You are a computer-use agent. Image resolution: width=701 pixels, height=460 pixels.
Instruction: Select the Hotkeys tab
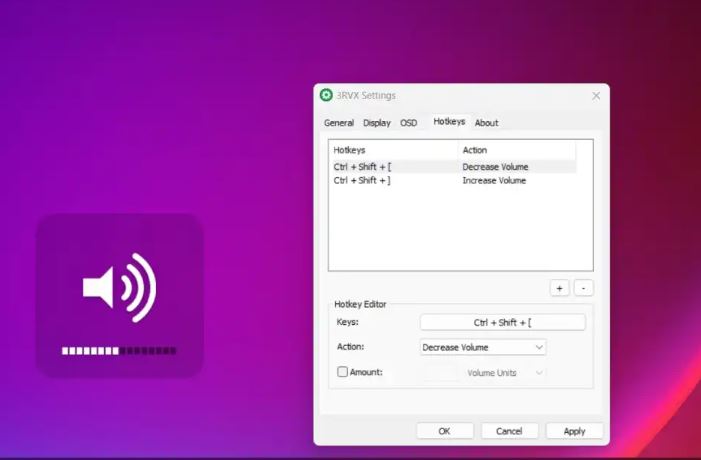[449, 122]
